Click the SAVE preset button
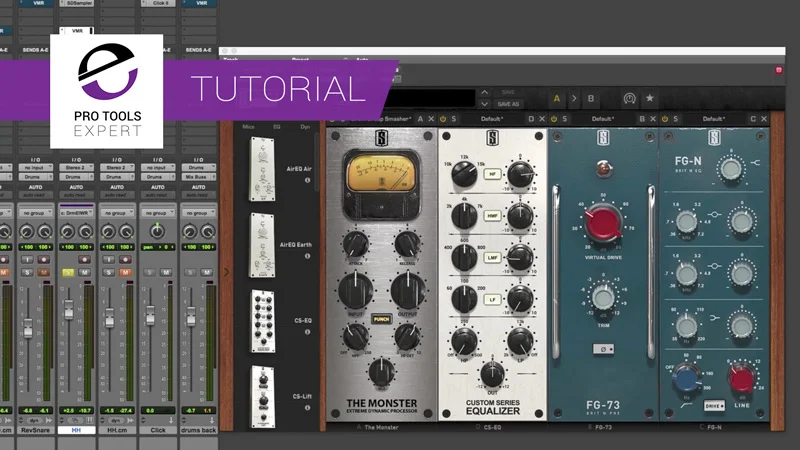Screen dimensions: 800x450 [x=508, y=92]
